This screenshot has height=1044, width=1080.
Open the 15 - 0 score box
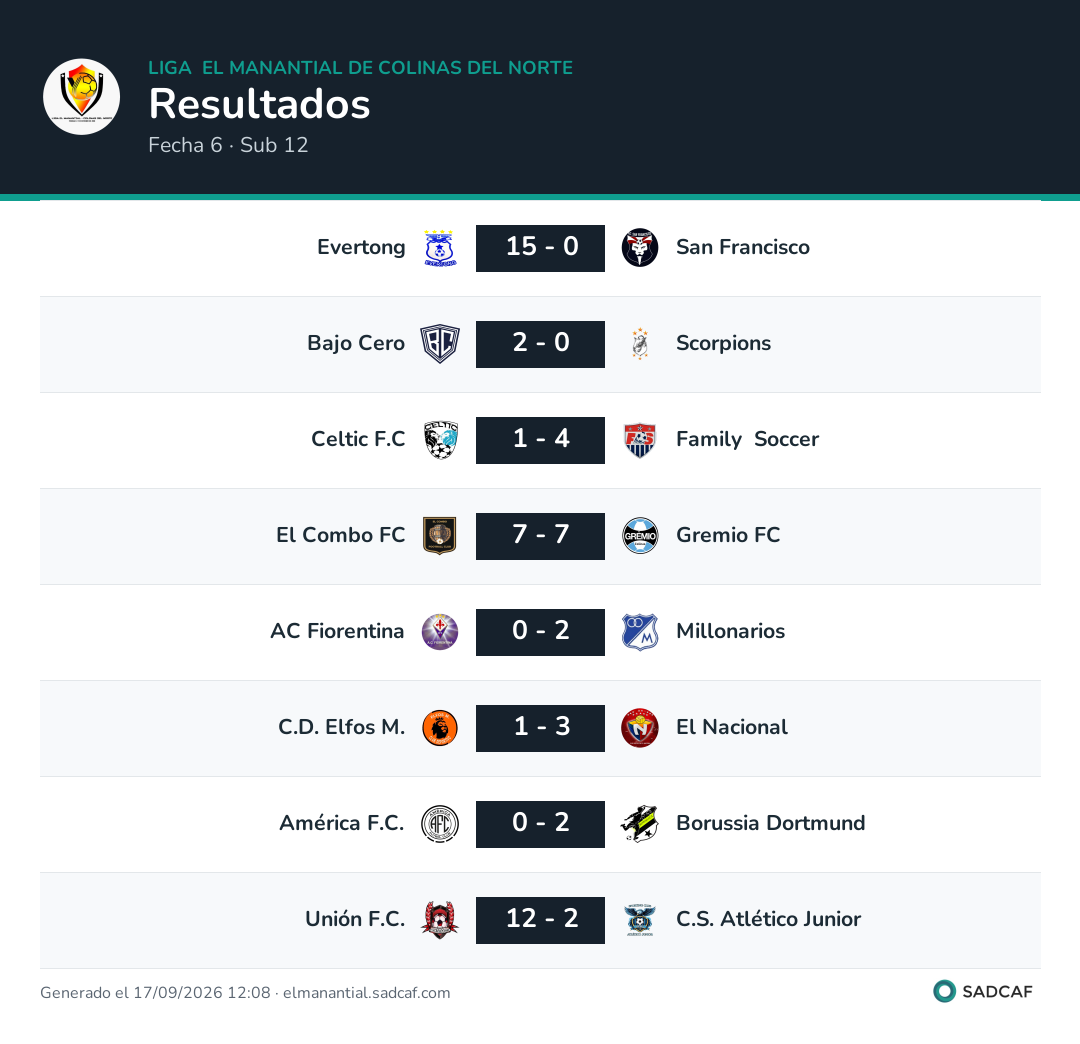[x=540, y=248]
